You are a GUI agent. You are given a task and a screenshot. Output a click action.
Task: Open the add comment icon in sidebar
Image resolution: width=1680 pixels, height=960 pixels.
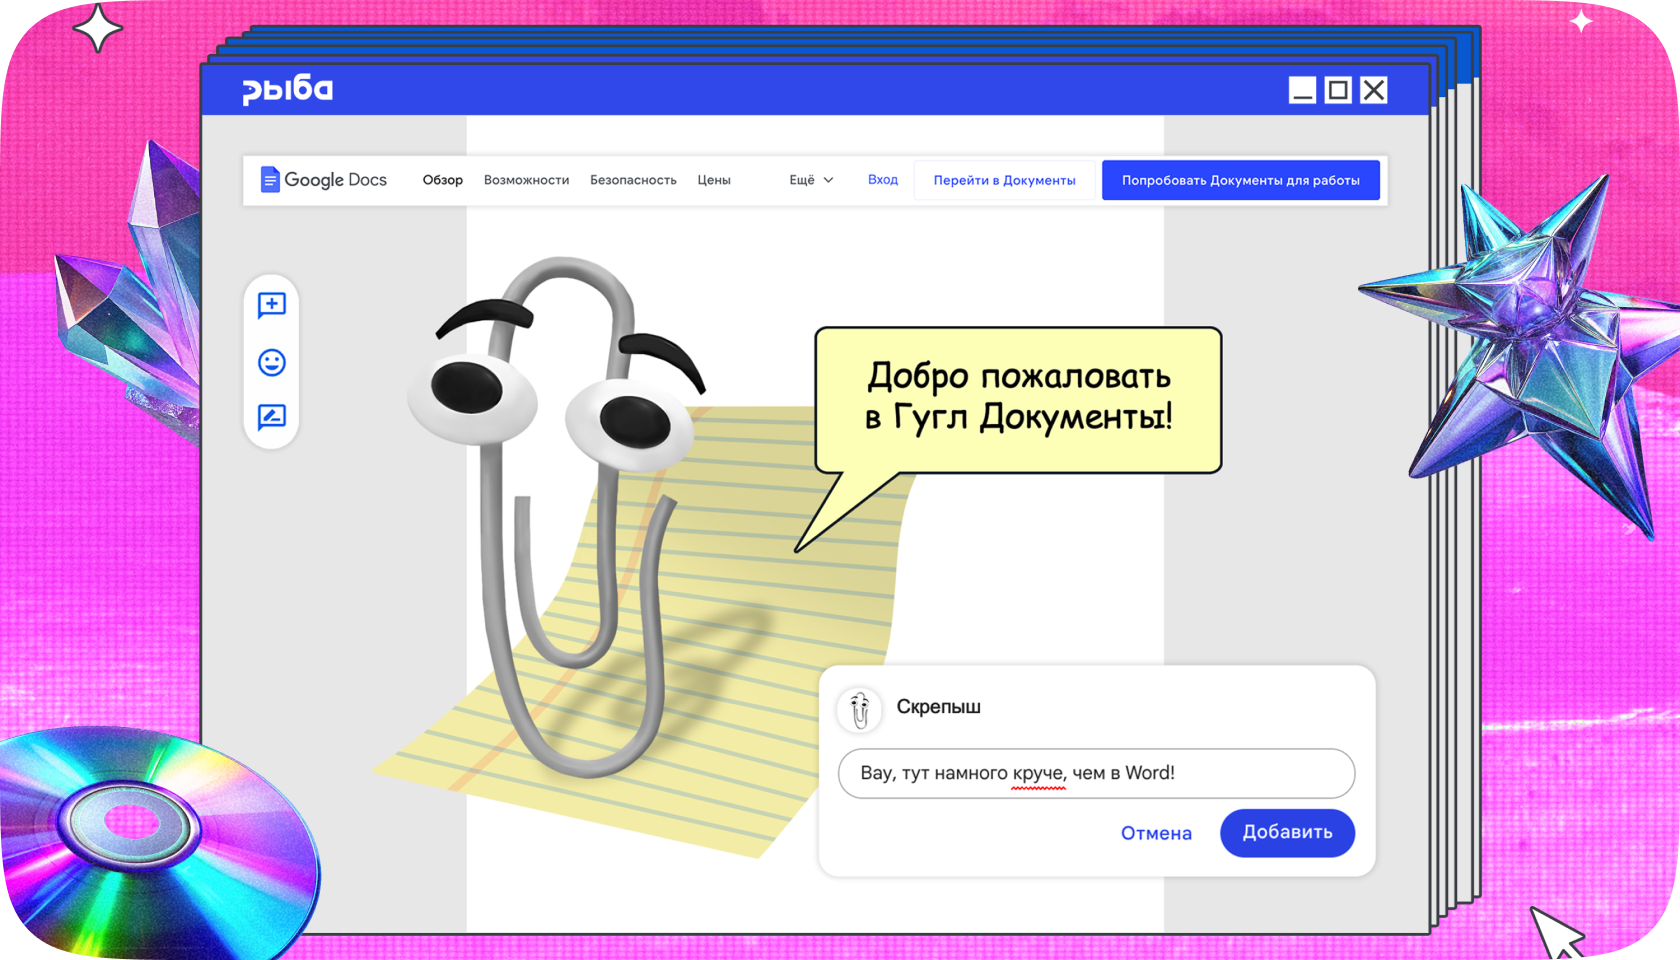pyautogui.click(x=272, y=305)
